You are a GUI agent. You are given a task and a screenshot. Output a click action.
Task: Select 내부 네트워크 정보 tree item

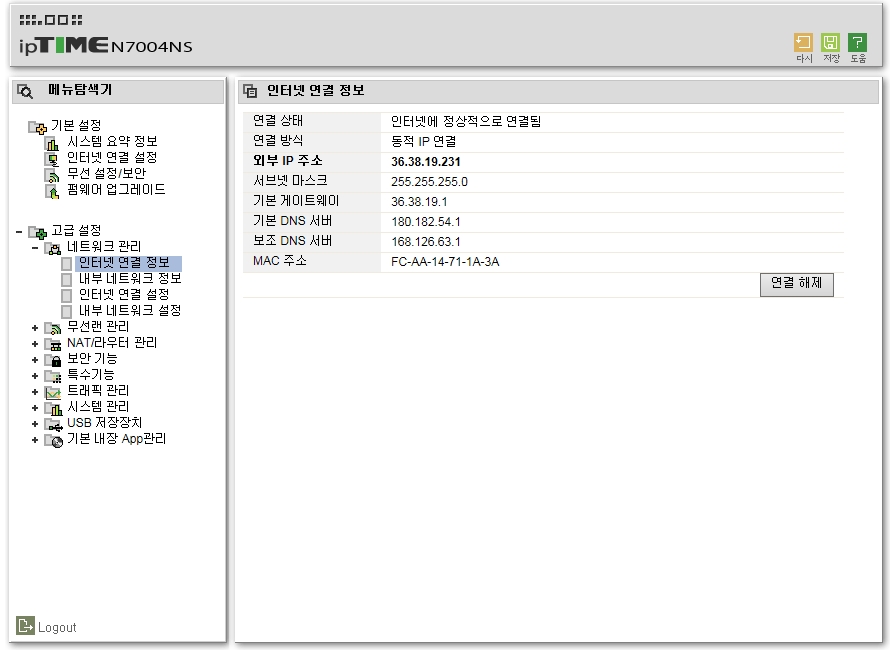click(x=130, y=278)
